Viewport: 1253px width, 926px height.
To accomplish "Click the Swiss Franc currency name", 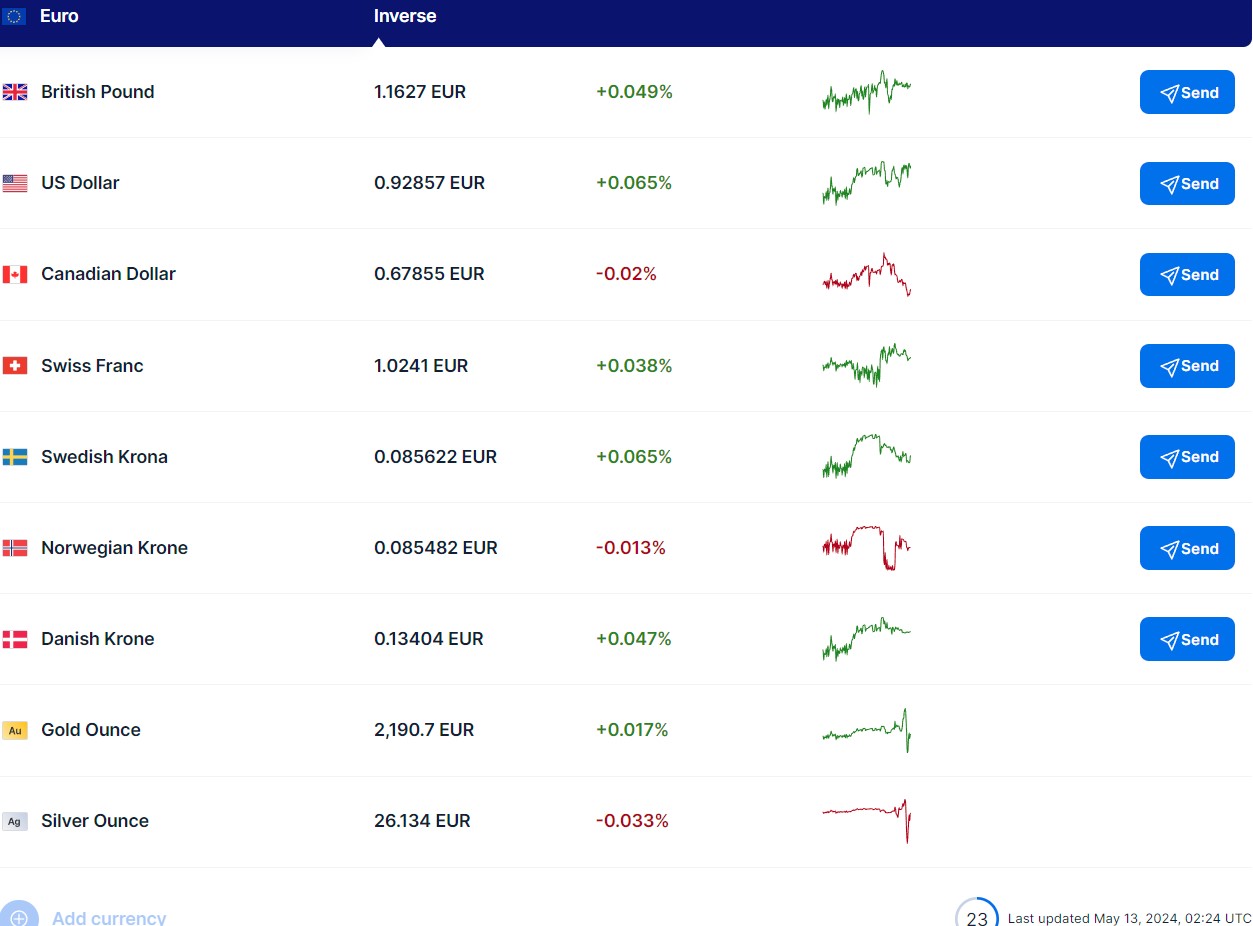I will 92,366.
